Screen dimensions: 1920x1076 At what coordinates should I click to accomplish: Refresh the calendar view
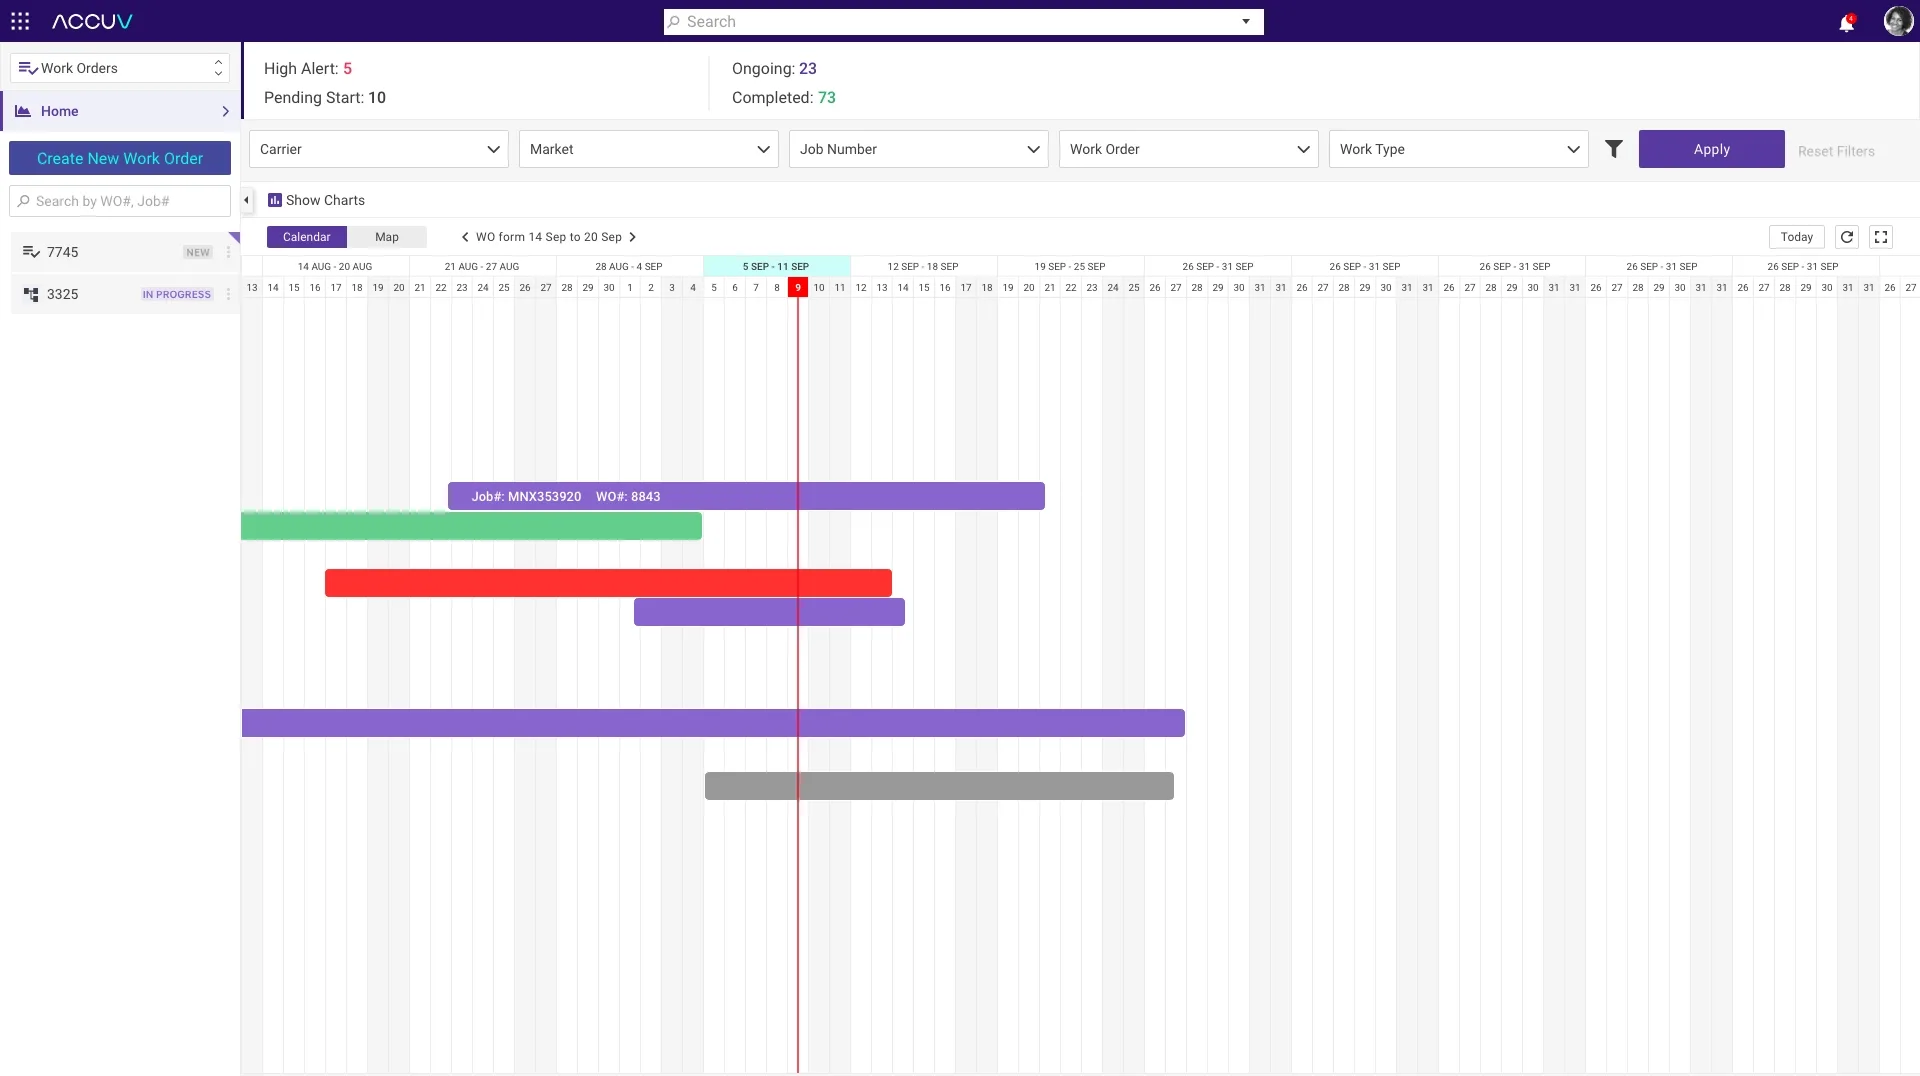[1847, 237]
